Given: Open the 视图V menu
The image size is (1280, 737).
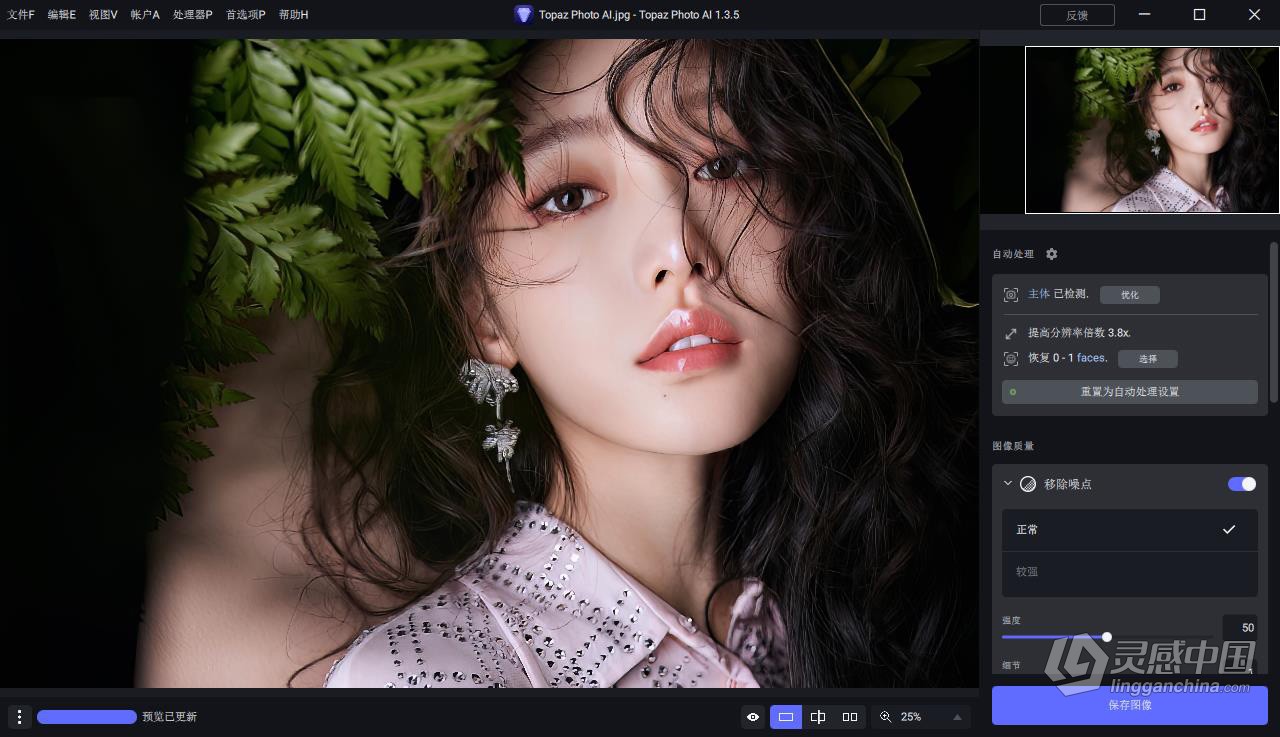Looking at the screenshot, I should [103, 15].
